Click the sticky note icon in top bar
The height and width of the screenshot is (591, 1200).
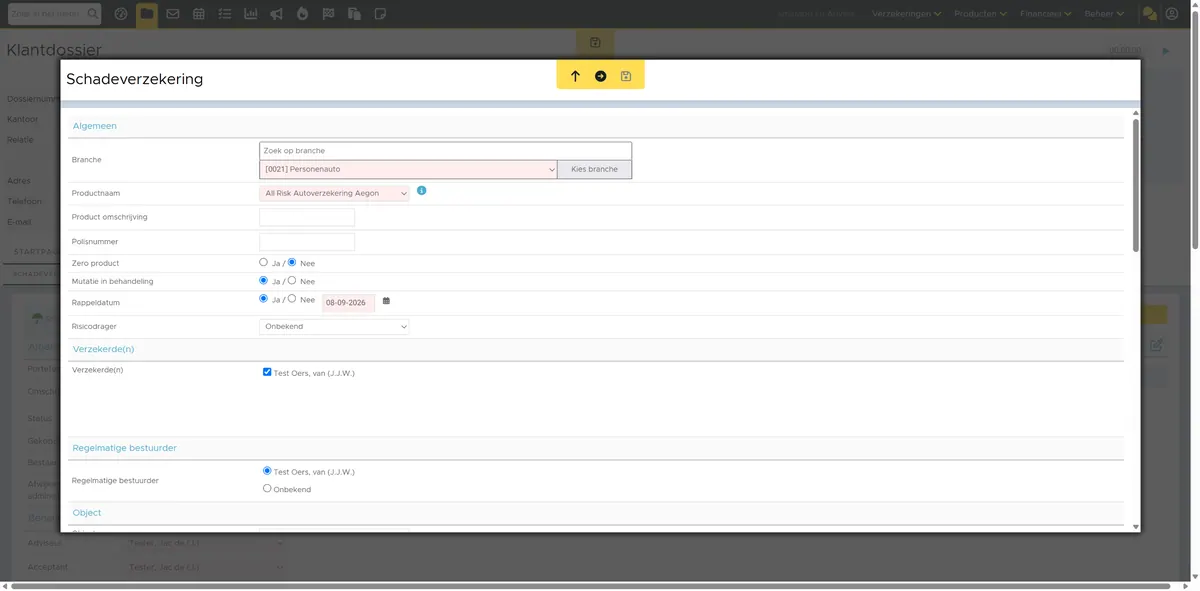click(x=380, y=14)
